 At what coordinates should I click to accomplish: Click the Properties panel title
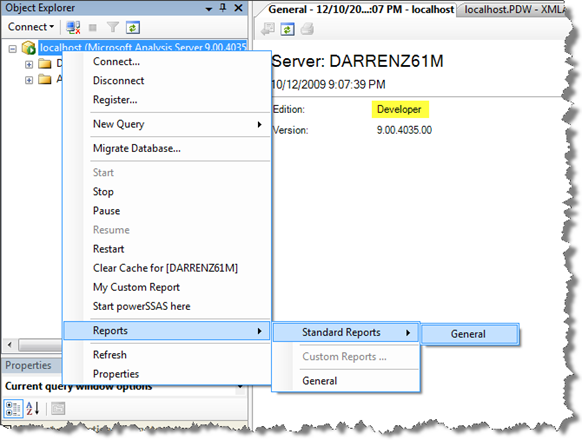28,365
